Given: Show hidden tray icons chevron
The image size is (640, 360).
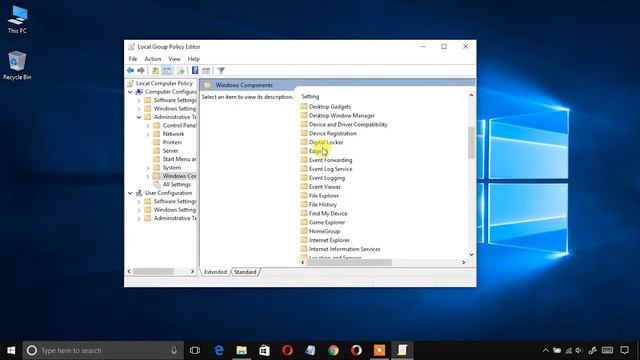Looking at the screenshot, I should click(x=546, y=350).
